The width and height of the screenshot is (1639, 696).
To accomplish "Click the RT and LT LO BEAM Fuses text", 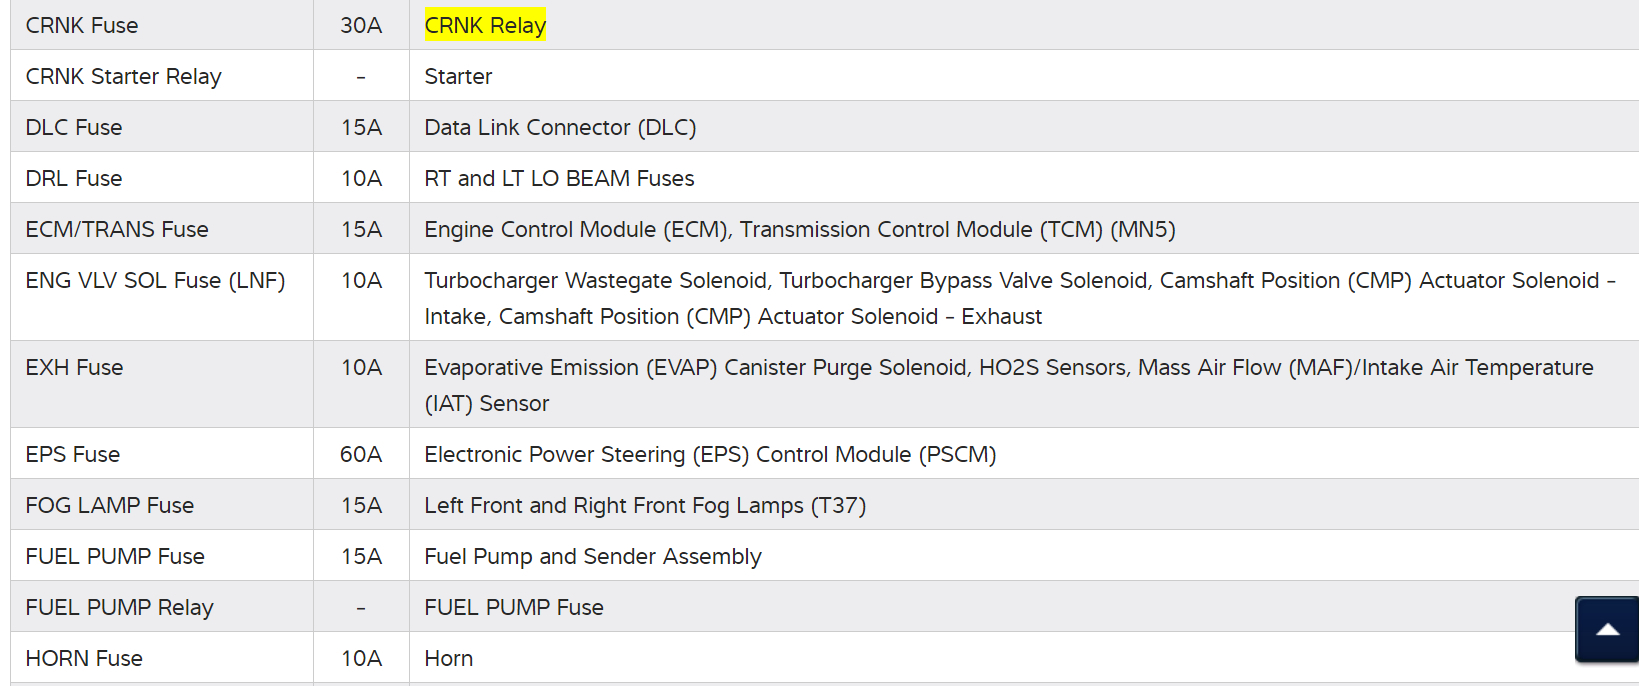I will coord(559,179).
